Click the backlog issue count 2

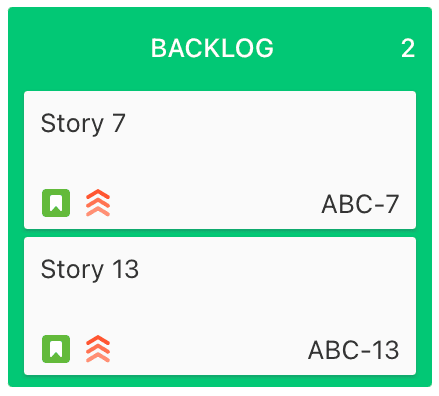click(x=408, y=48)
